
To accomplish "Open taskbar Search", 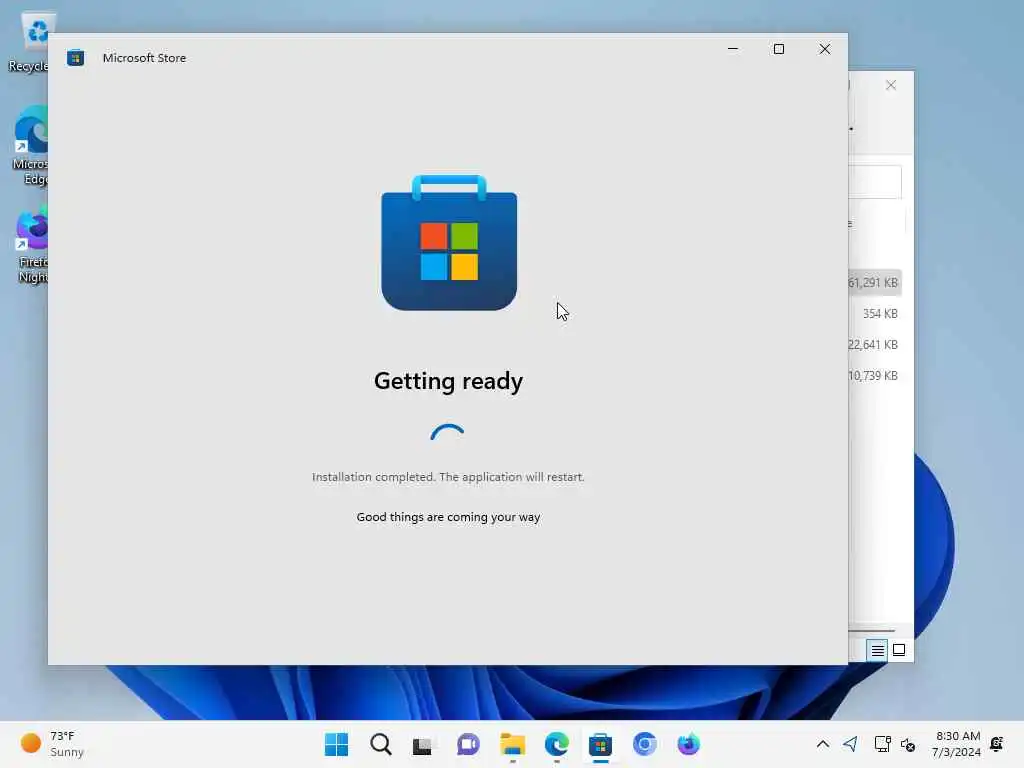I will pos(381,744).
